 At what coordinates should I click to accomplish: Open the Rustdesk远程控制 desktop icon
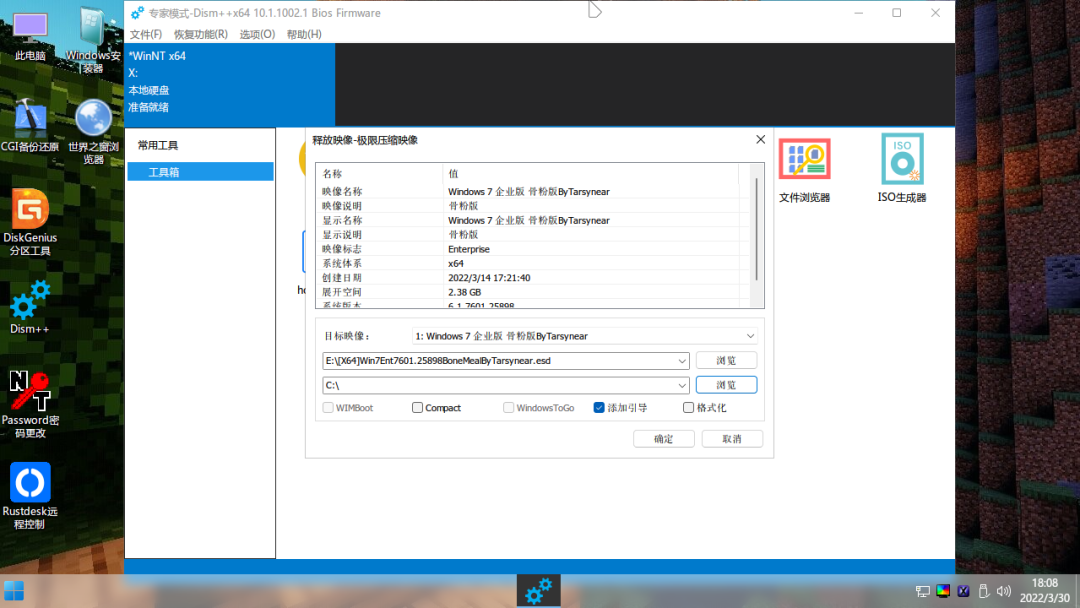coord(30,496)
